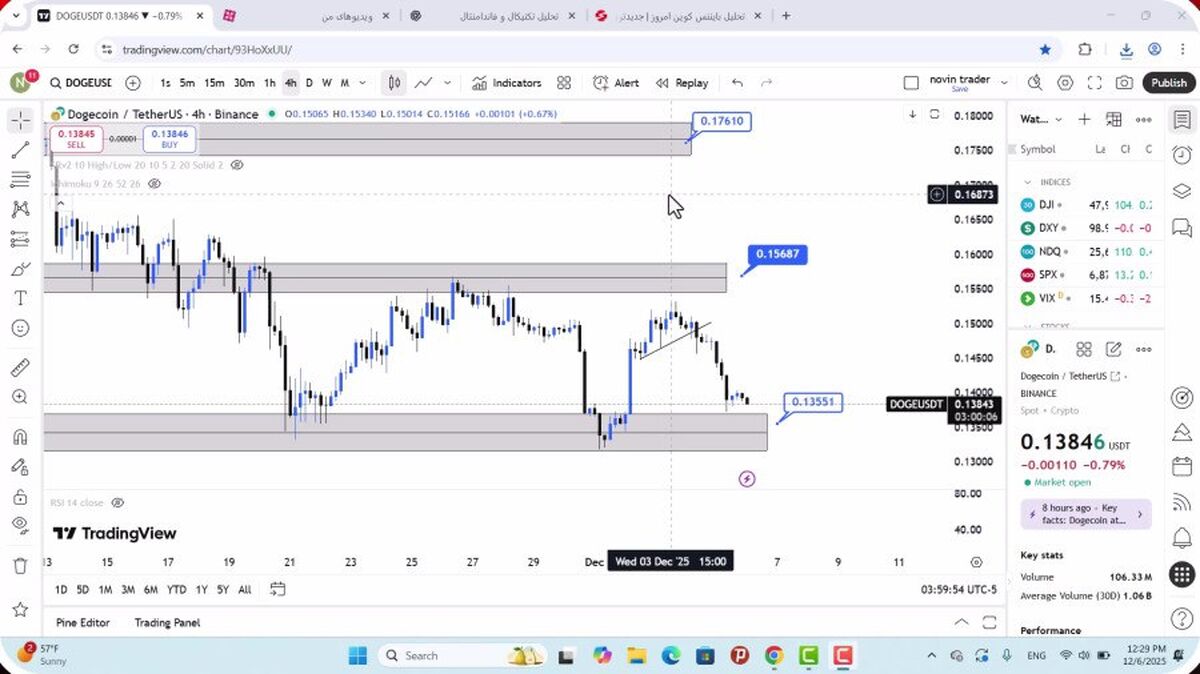The height and width of the screenshot is (674, 1200).
Task: Toggle hide all drawings eye icon
Action: (x=20, y=524)
